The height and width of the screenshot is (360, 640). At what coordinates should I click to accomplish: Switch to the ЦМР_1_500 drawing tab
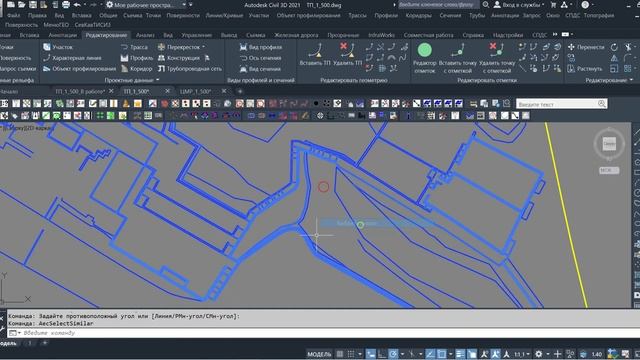point(196,91)
